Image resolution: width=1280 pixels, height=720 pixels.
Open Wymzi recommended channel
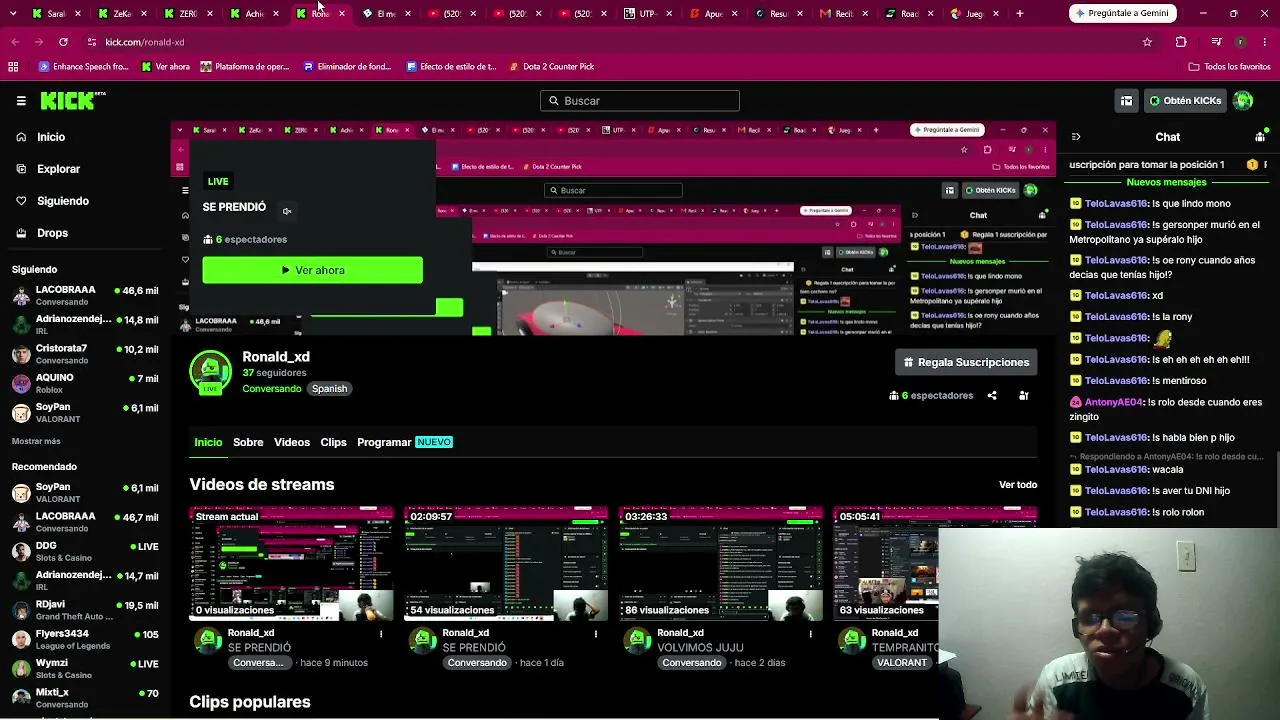[85, 668]
